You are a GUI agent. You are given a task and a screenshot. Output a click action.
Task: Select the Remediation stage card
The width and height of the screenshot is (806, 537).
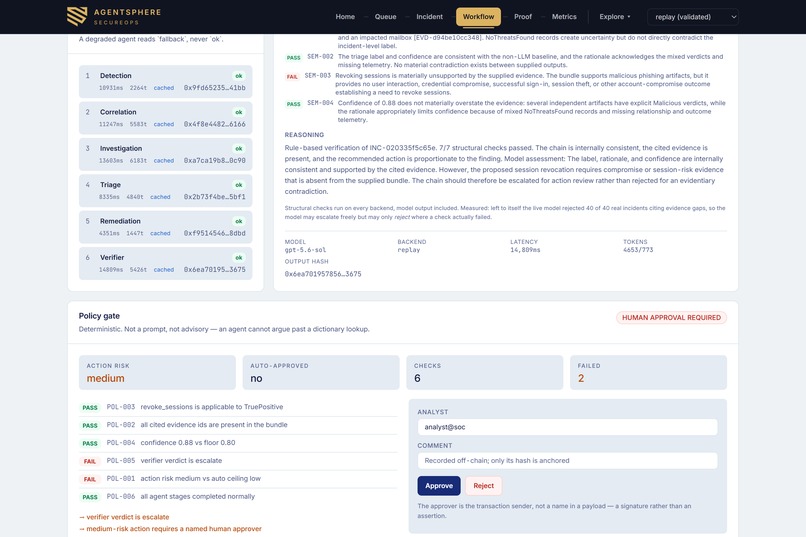[166, 227]
